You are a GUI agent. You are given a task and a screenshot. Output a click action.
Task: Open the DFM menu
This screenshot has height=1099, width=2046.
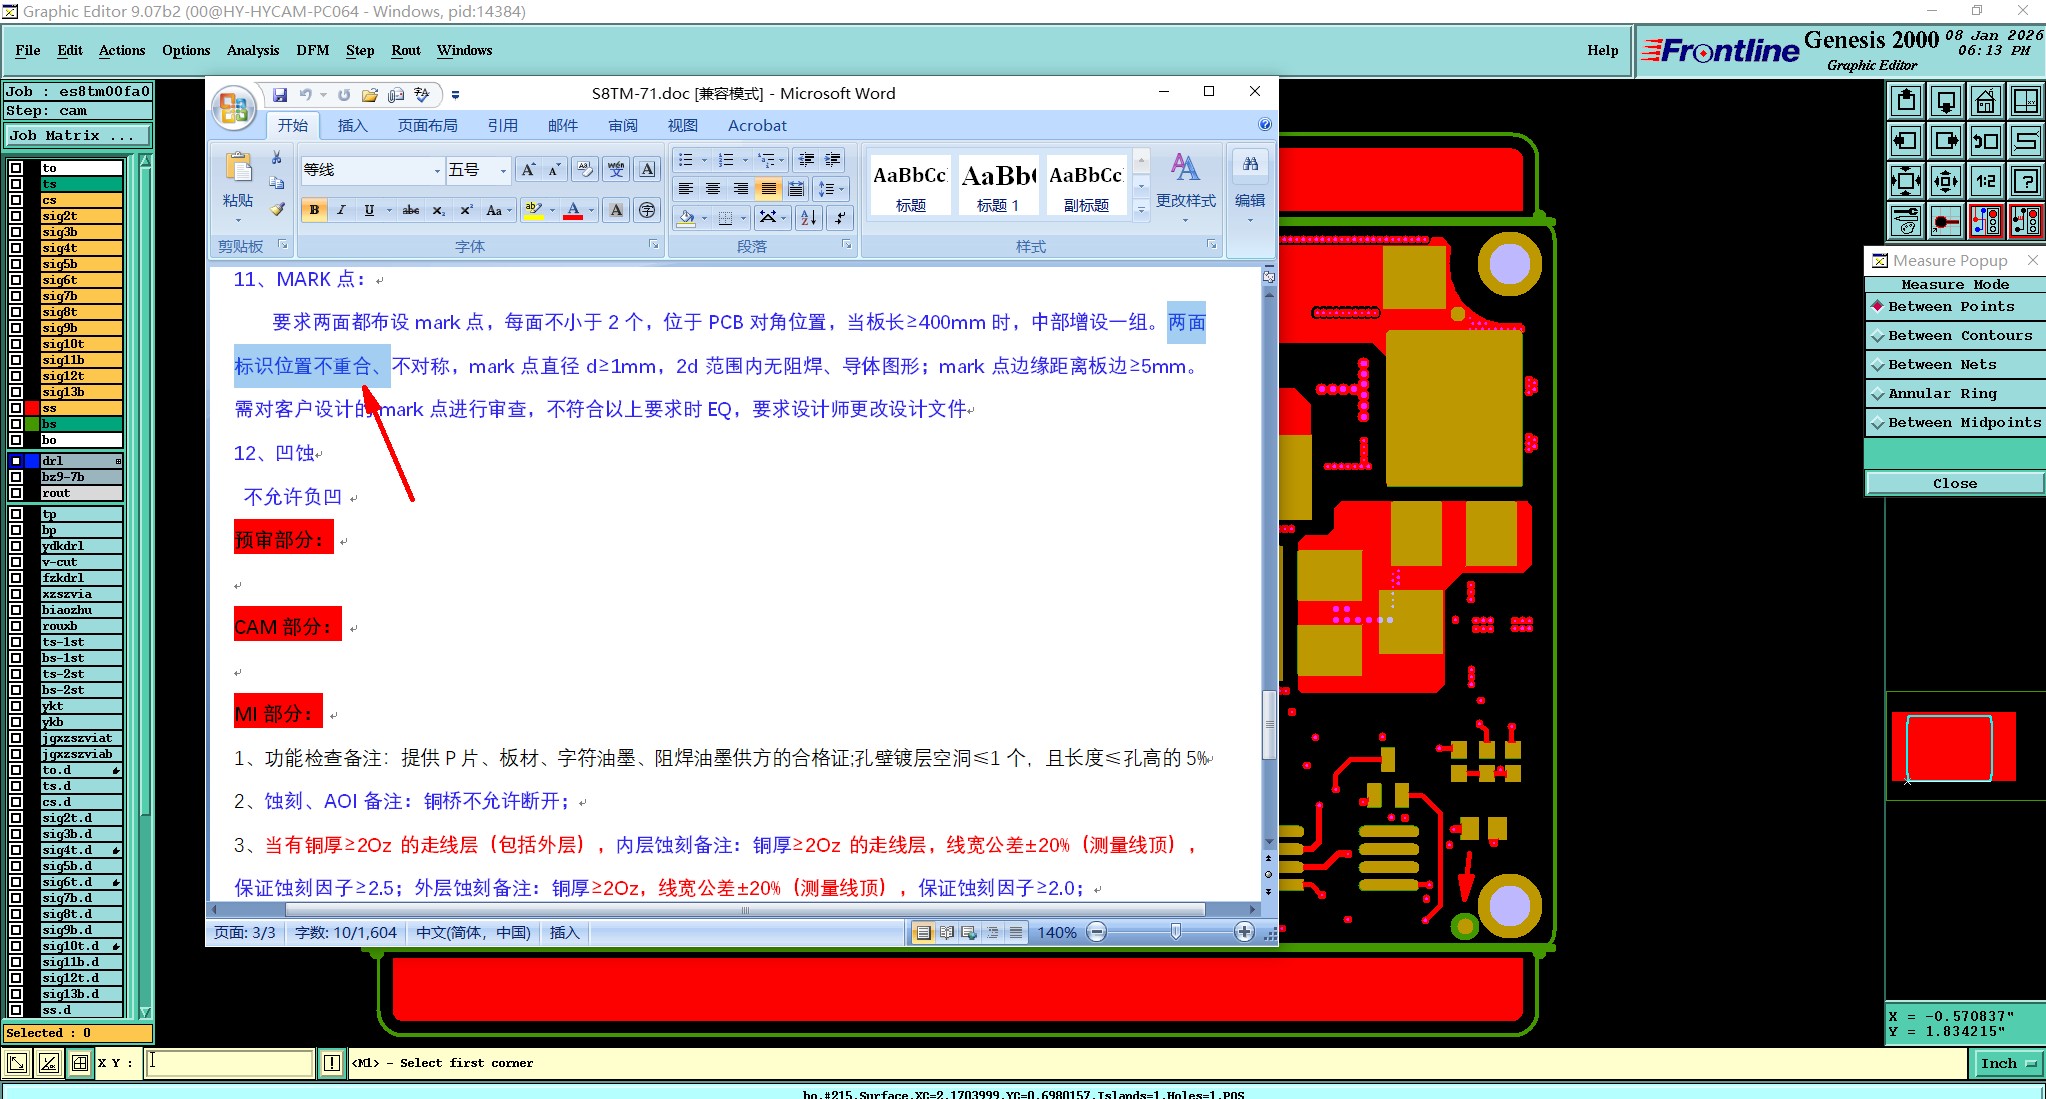[312, 50]
